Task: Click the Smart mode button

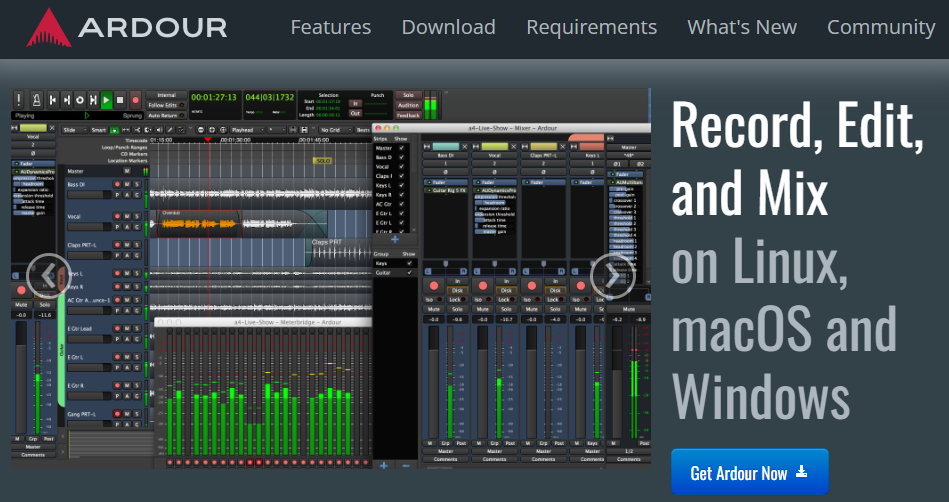Action: 99,130
